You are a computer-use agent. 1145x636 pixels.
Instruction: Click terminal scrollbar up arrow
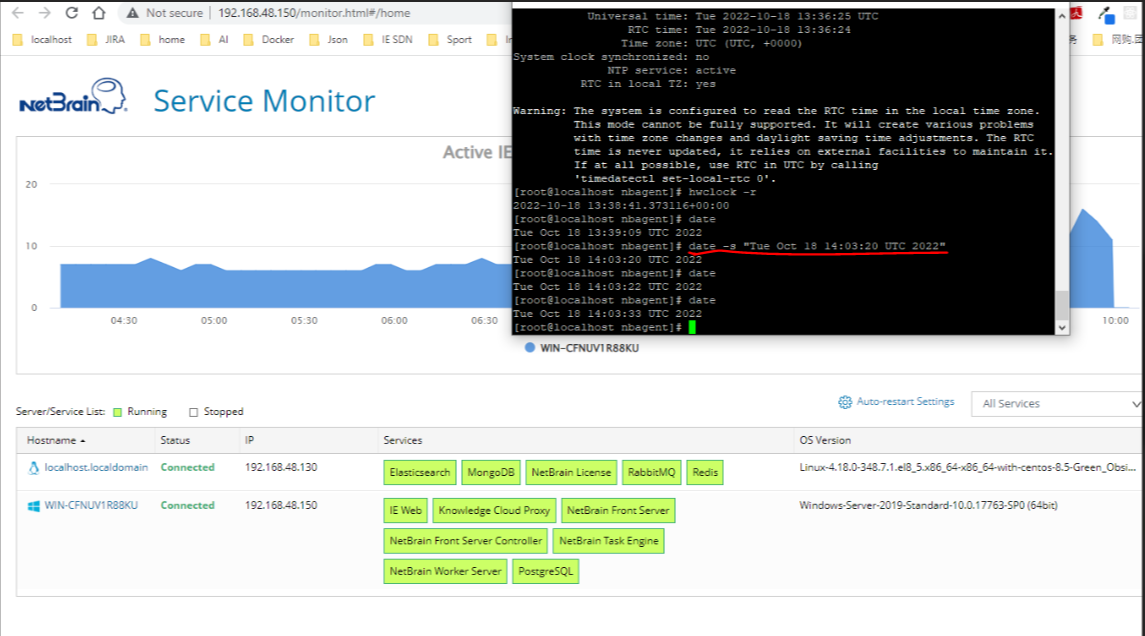pyautogui.click(x=1062, y=16)
